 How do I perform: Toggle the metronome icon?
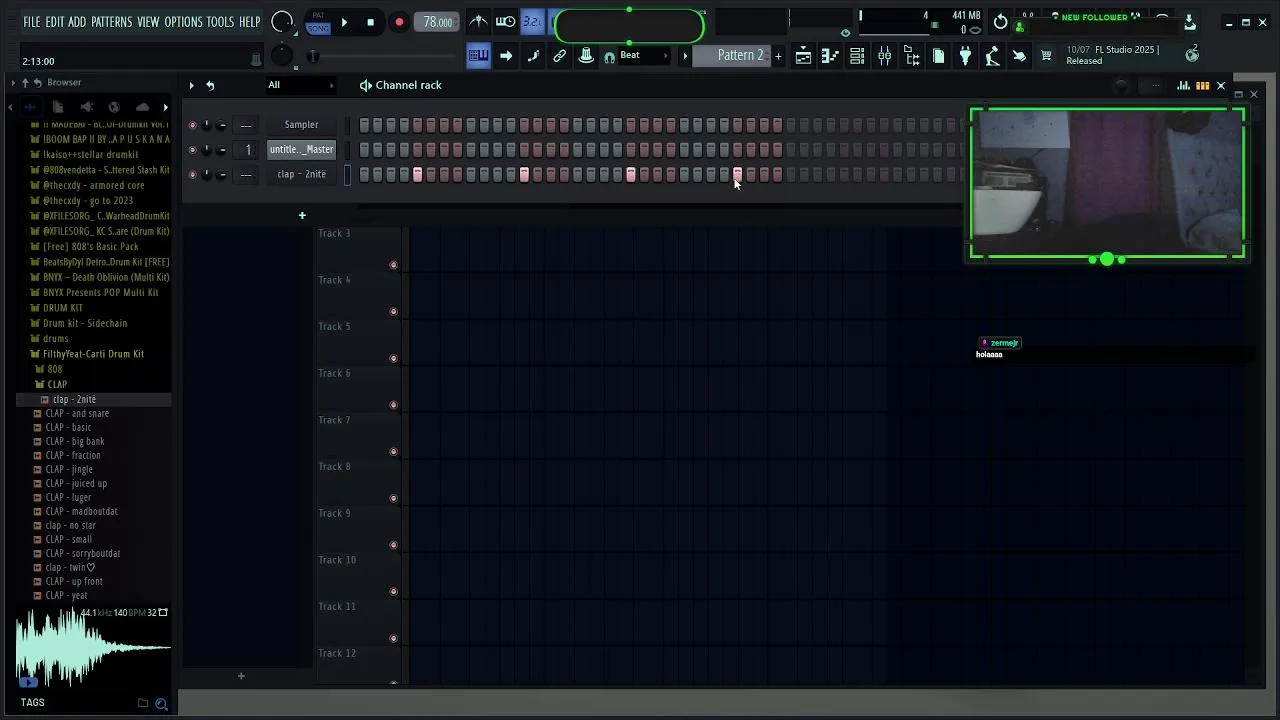tap(479, 22)
